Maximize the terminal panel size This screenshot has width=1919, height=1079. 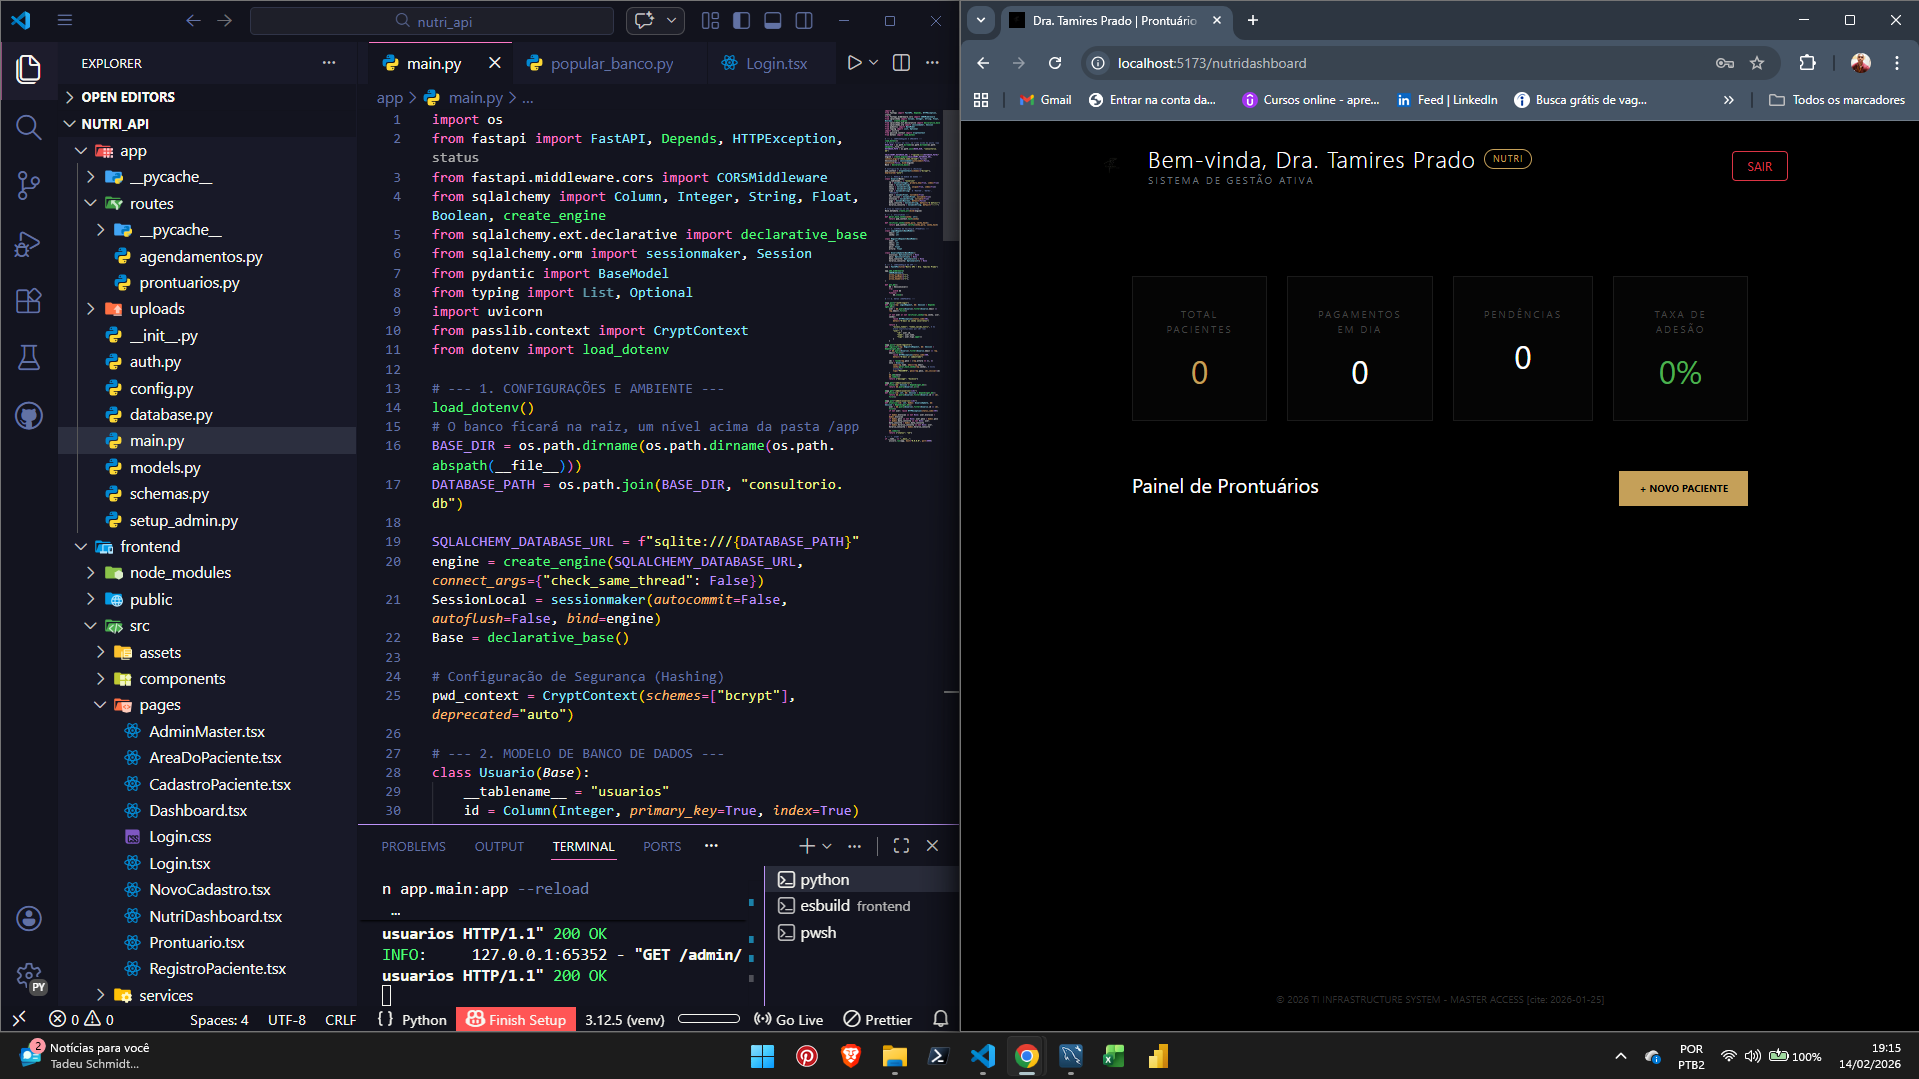[901, 846]
